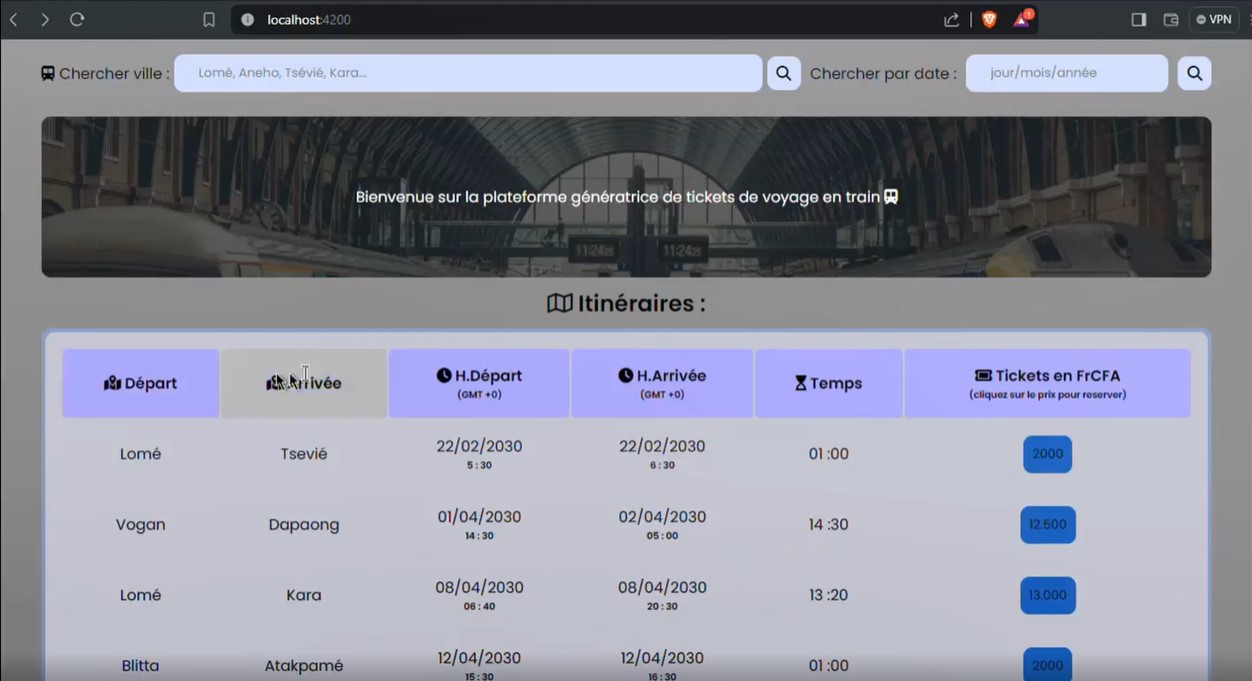Viewport: 1252px width, 681px height.
Task: Click the Temps column header
Action: tap(828, 383)
